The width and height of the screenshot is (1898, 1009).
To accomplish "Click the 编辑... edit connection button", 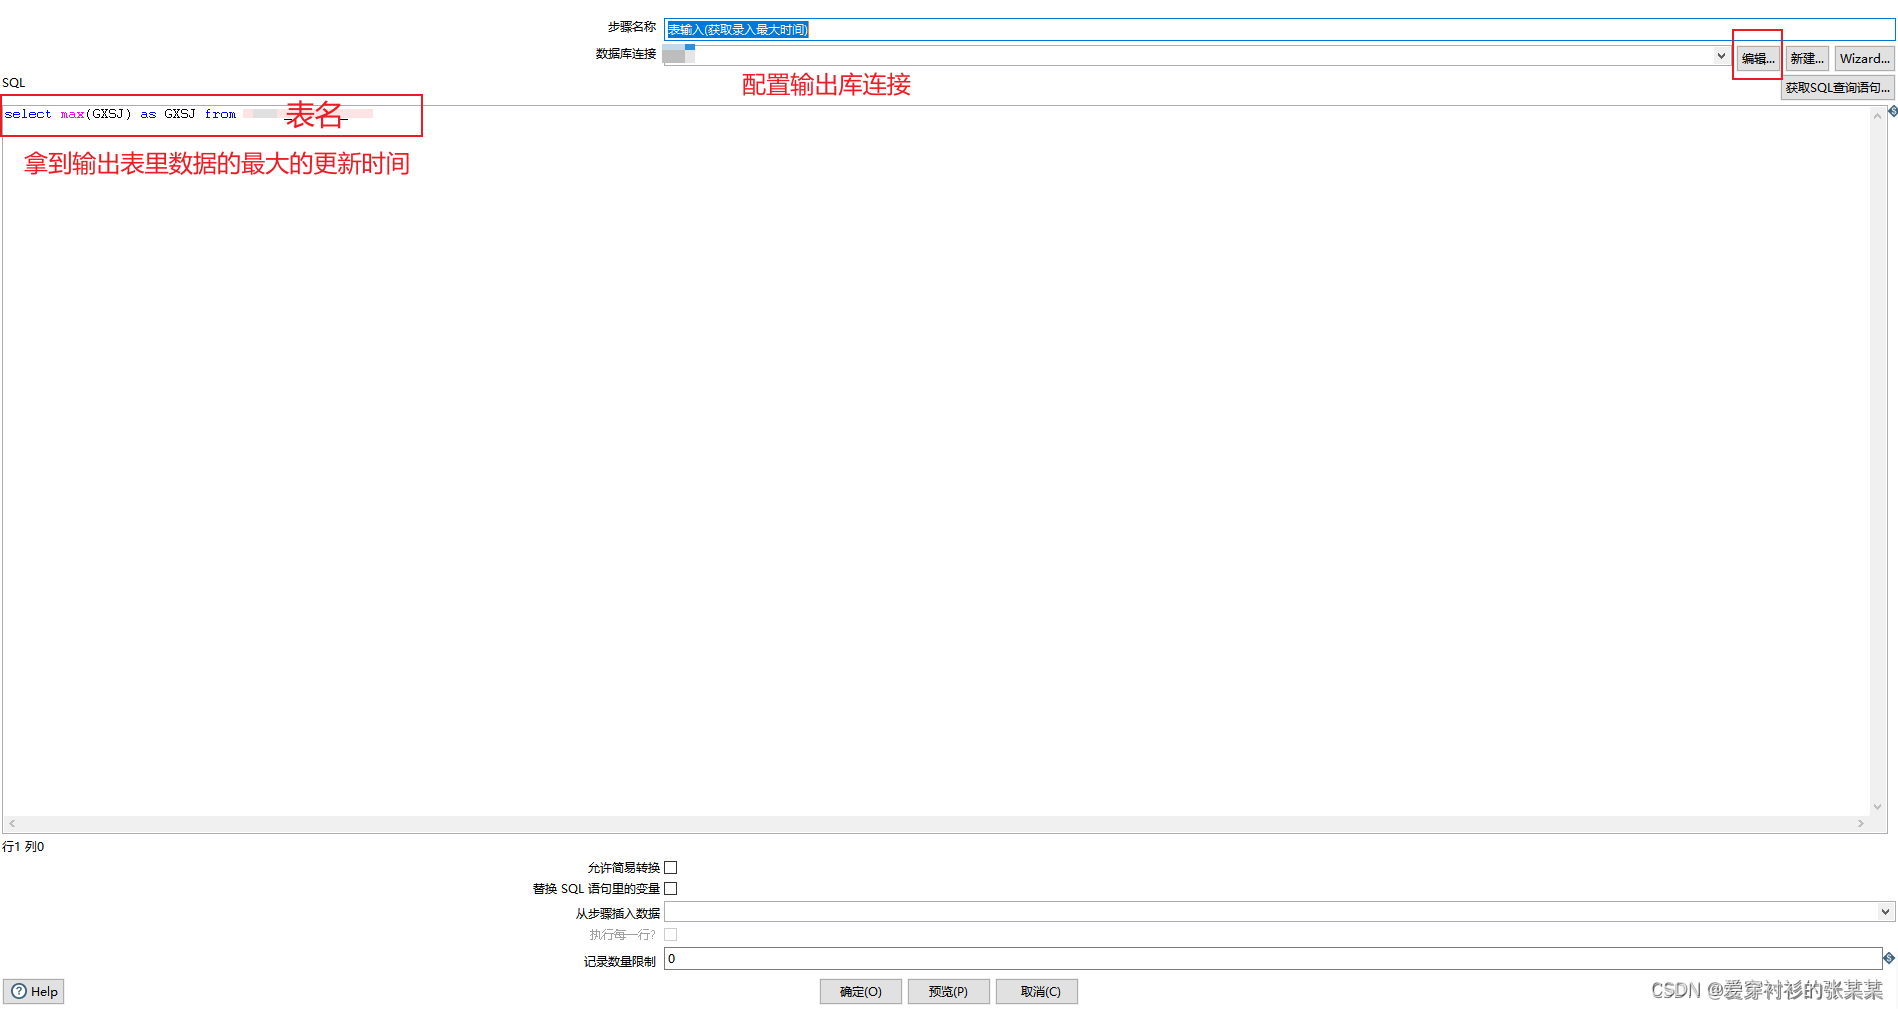I will pyautogui.click(x=1757, y=58).
